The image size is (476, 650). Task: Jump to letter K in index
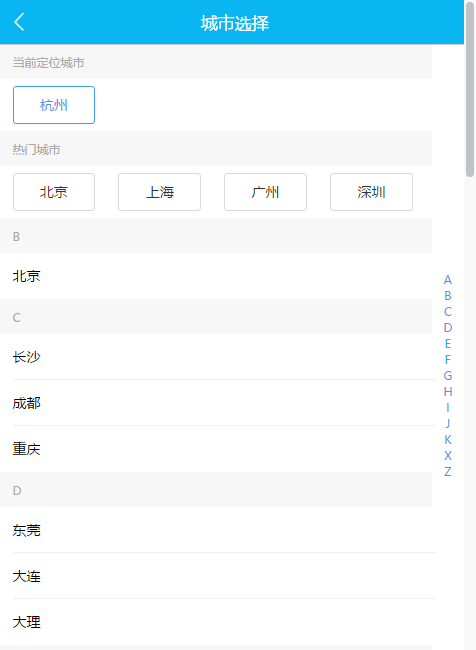tap(447, 439)
